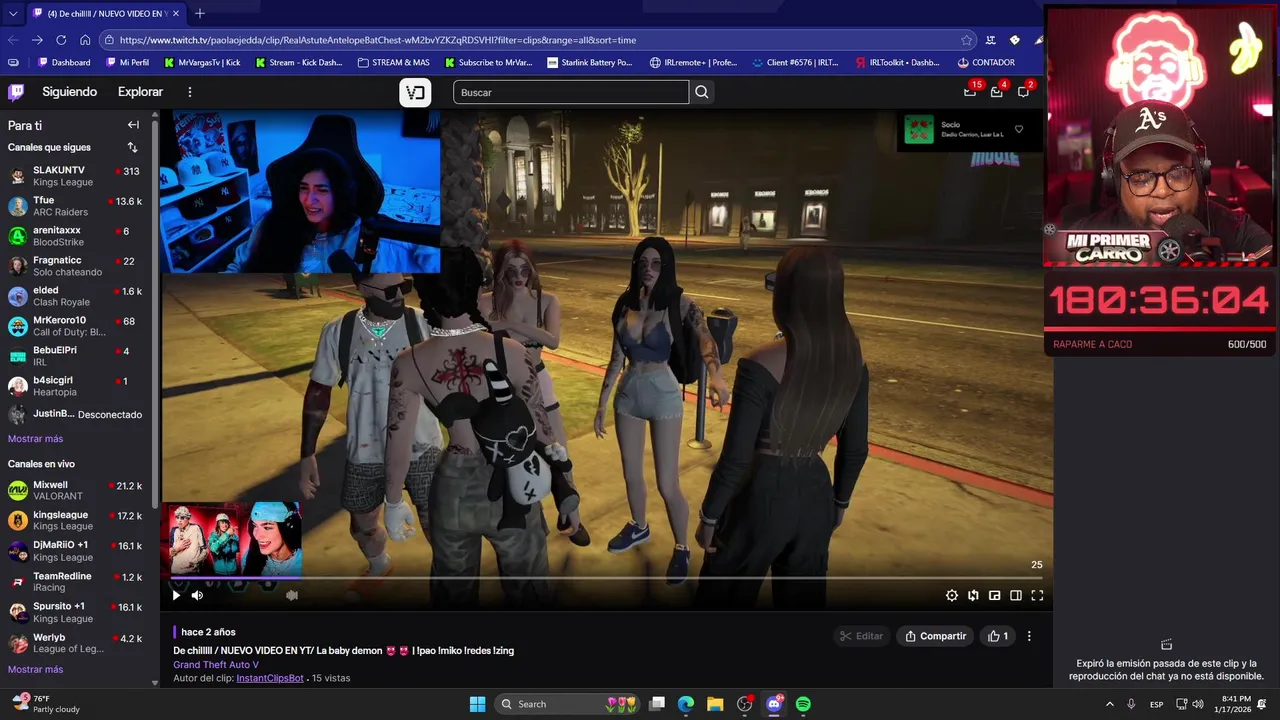This screenshot has width=1280, height=720.
Task: Open File Explorer from taskbar
Action: click(715, 704)
